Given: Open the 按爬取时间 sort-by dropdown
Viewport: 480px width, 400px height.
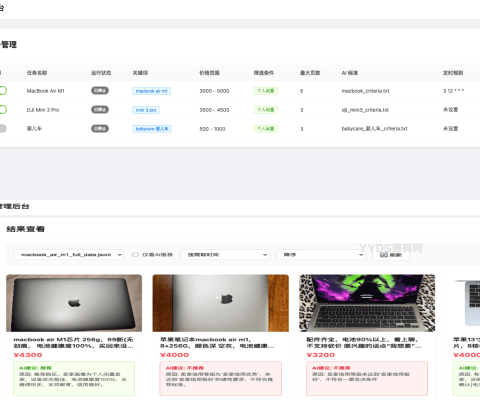Looking at the screenshot, I should tap(225, 255).
